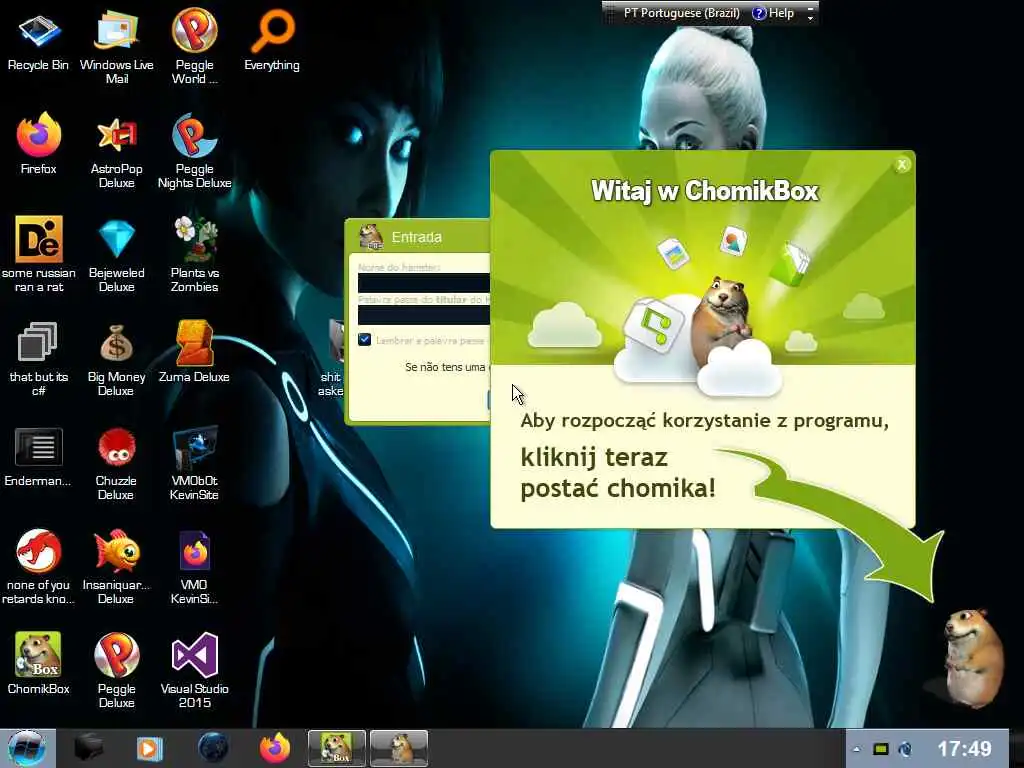Click the green monitor tray icon
1024x768 pixels.
880,749
